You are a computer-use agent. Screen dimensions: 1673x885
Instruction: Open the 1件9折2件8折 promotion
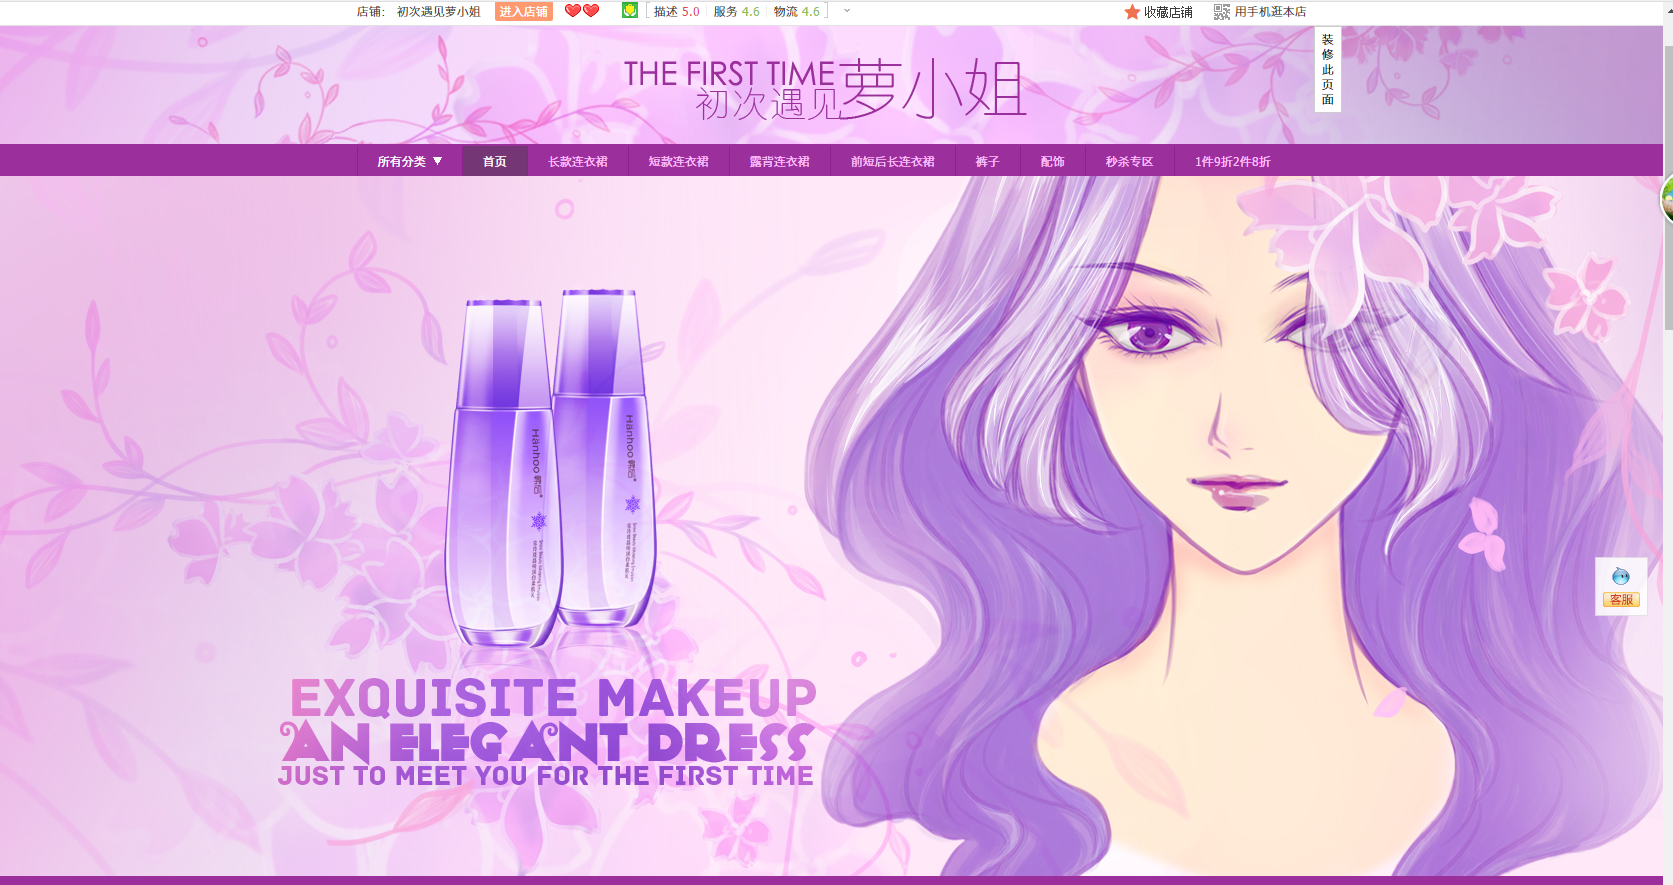(1233, 161)
